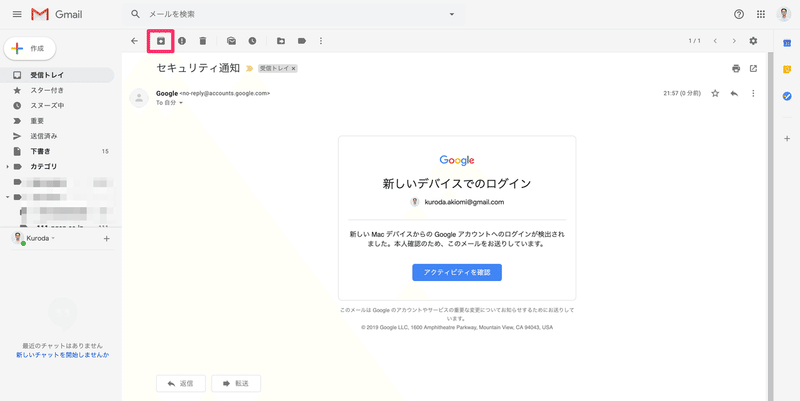Report this message as spam
The image size is (800, 401).
click(x=182, y=41)
